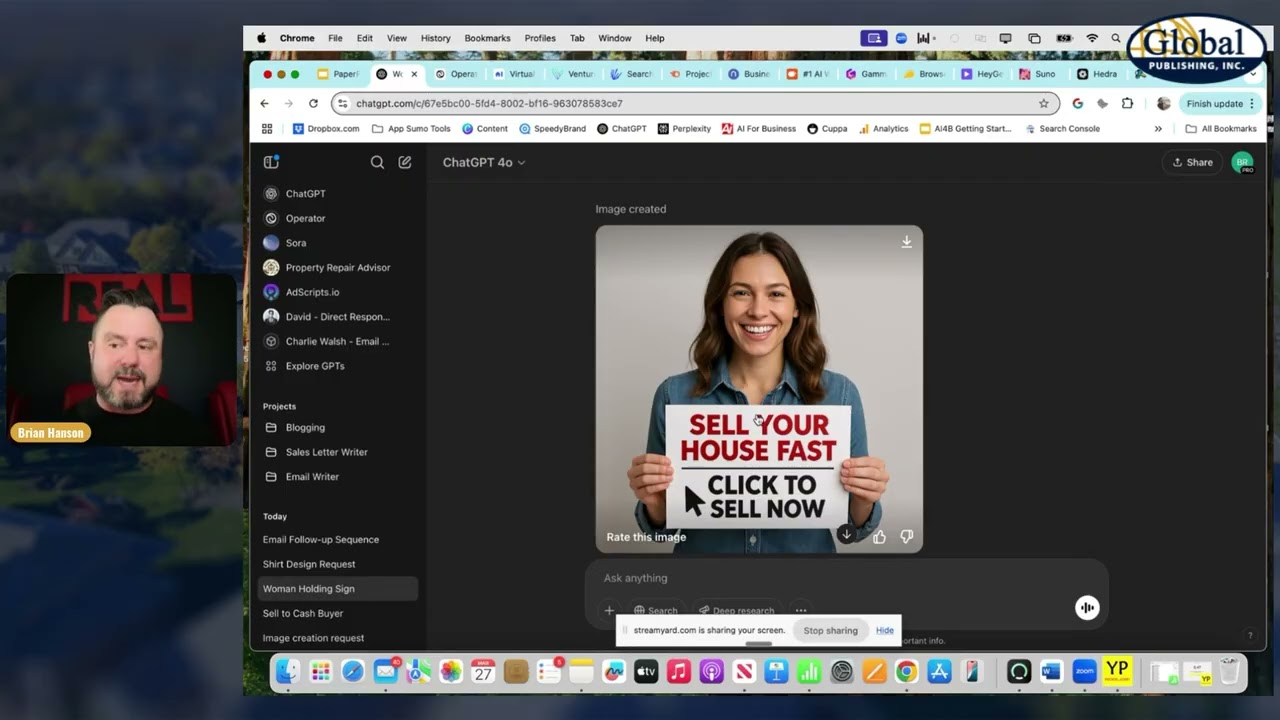Open the bookmarks apps grid icon
Viewport: 1280px width, 720px height.
click(267, 129)
